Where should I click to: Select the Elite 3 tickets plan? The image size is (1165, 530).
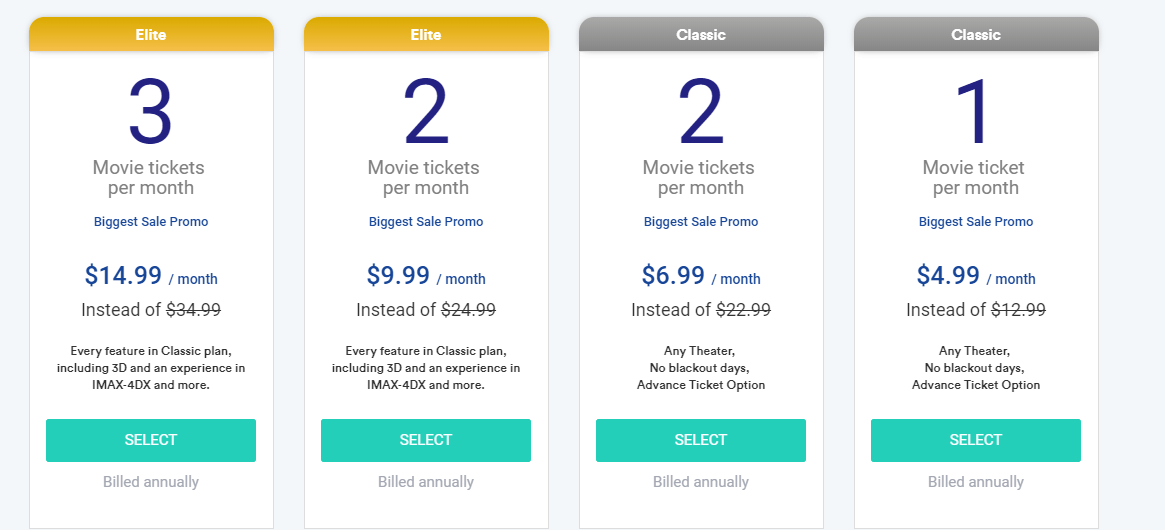[x=151, y=440]
